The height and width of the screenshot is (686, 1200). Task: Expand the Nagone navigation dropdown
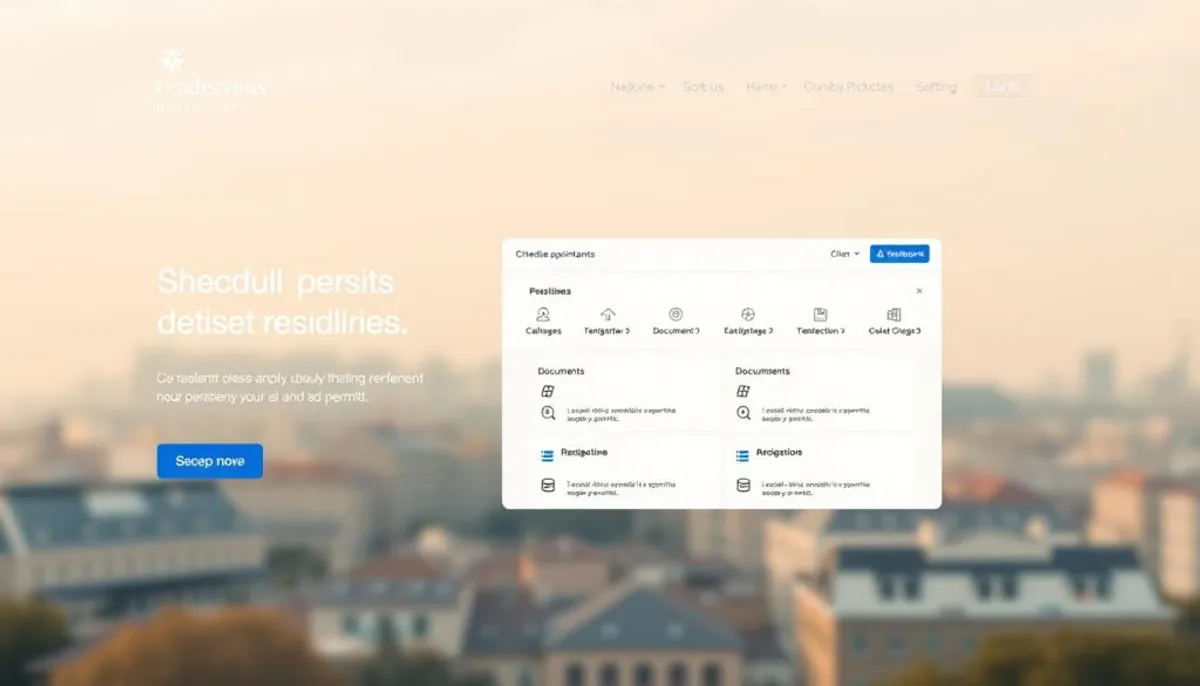coord(637,87)
